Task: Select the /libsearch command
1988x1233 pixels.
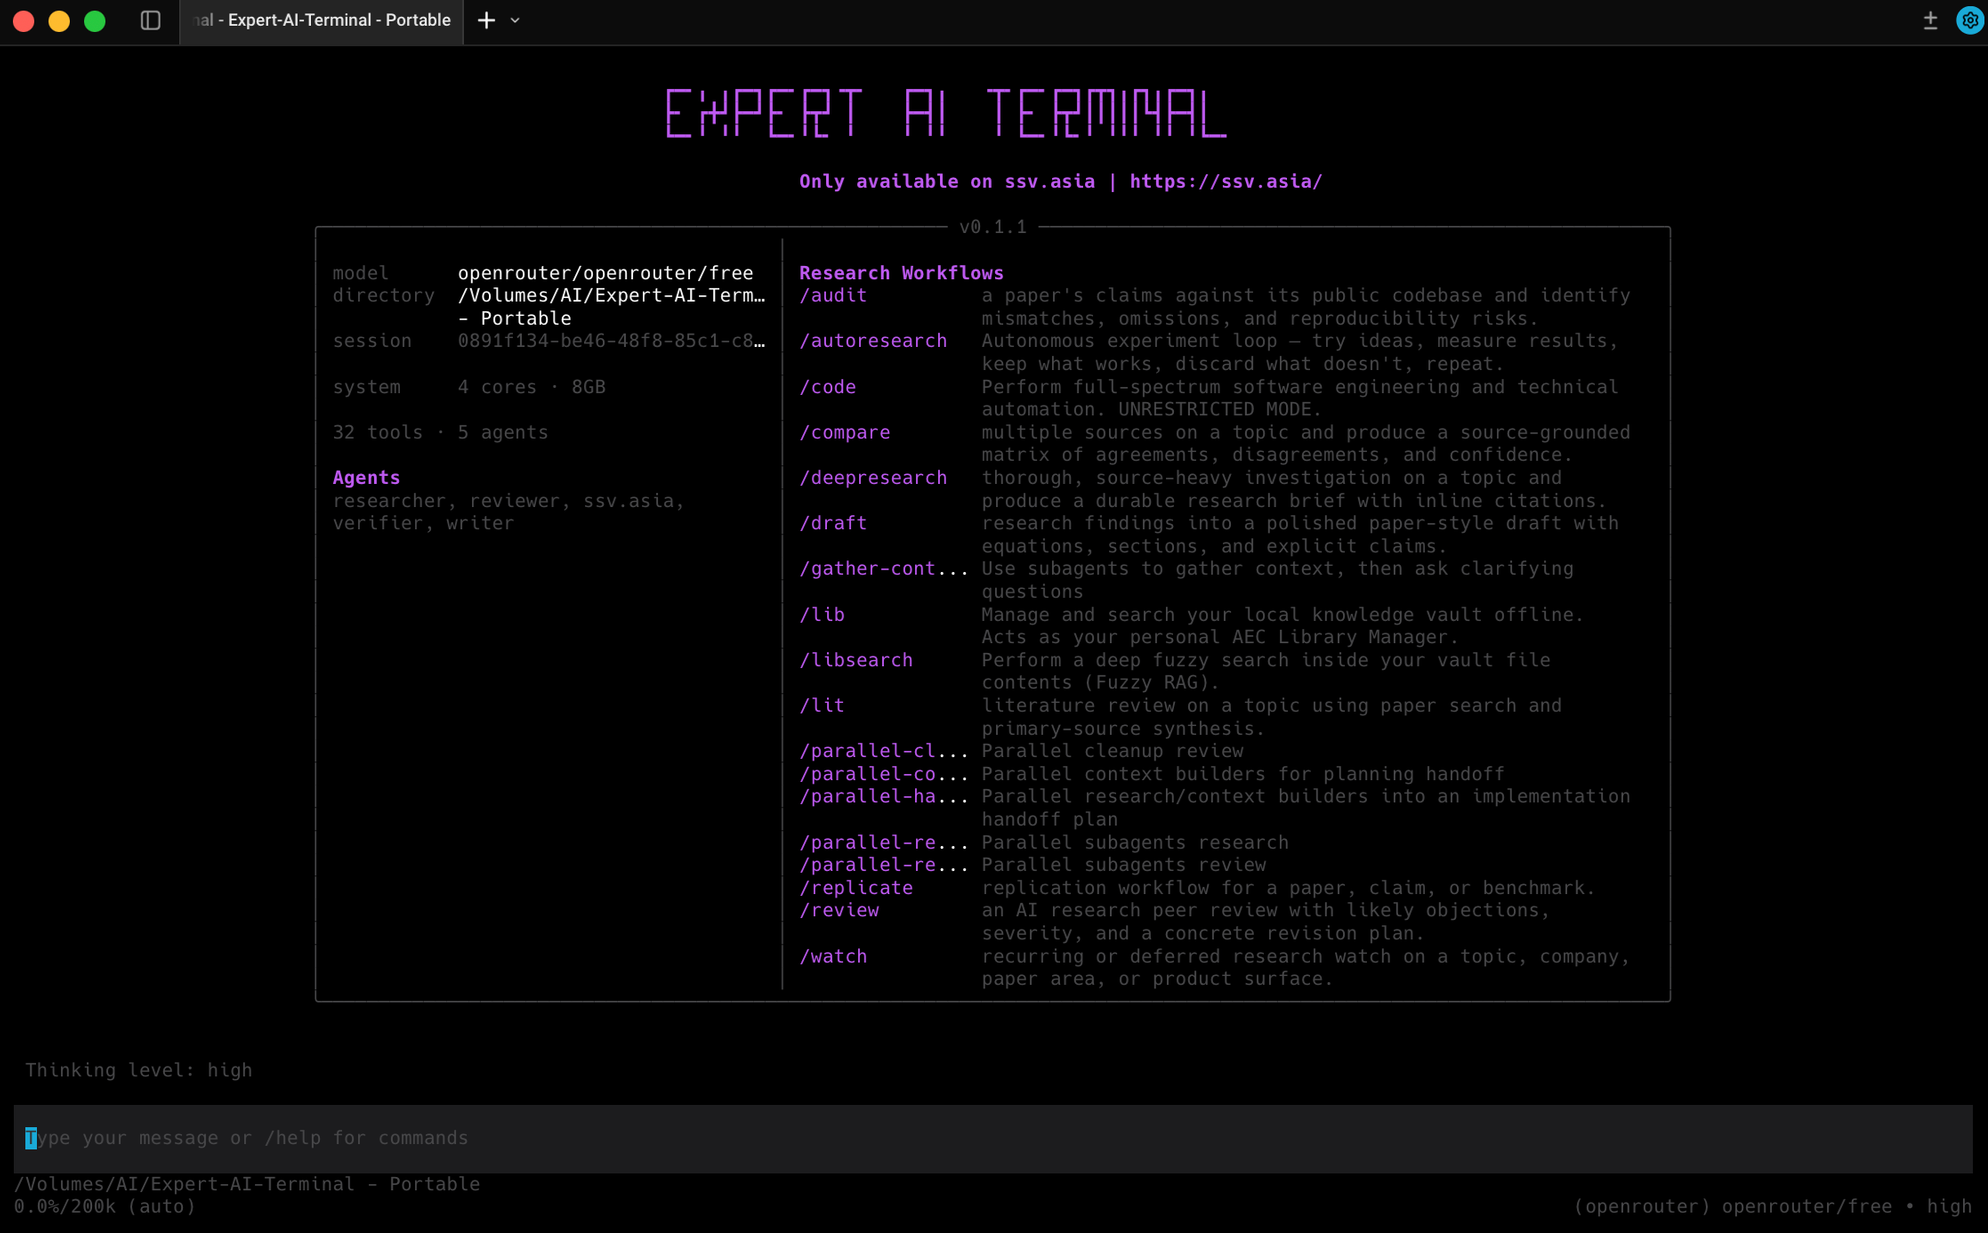Action: 856,660
